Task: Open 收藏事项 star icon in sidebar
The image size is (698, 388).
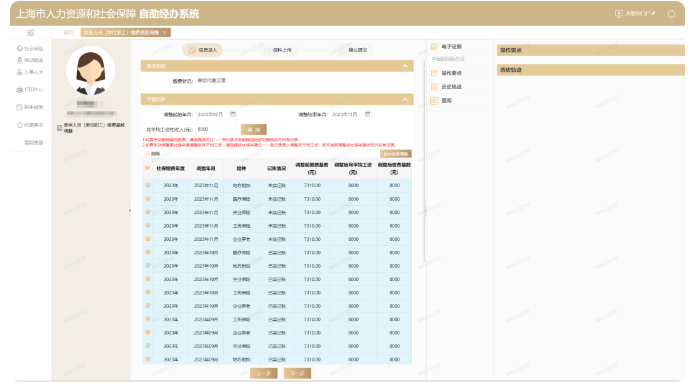Action: [19, 125]
